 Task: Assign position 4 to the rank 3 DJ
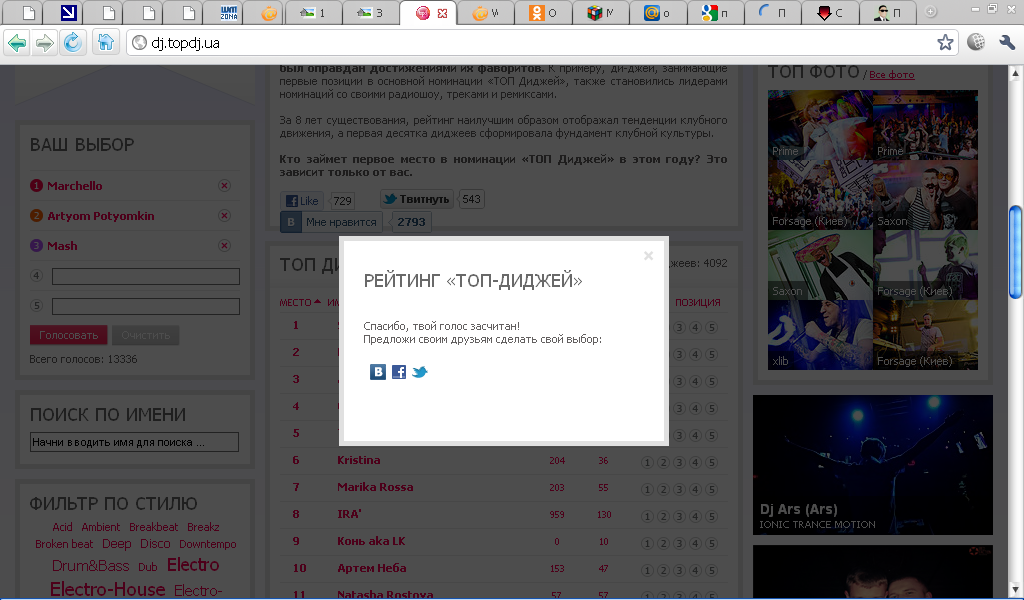[695, 381]
